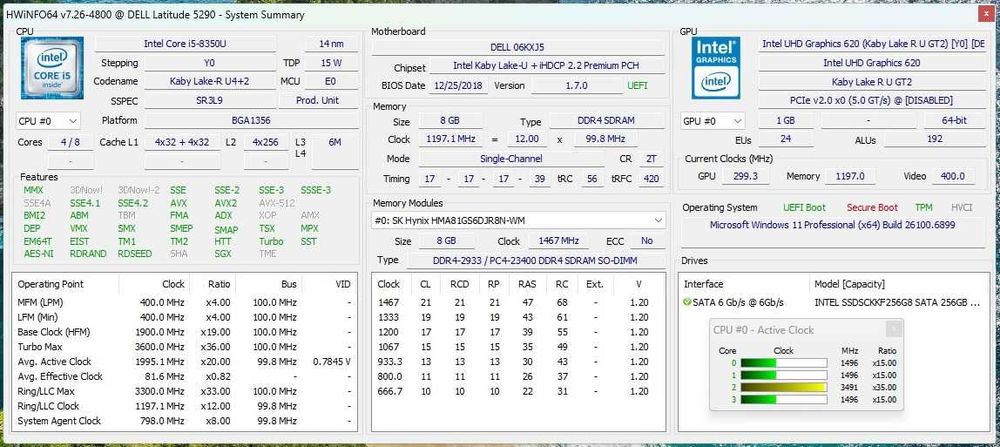Select the 666.7 memory timing row

tap(517, 391)
